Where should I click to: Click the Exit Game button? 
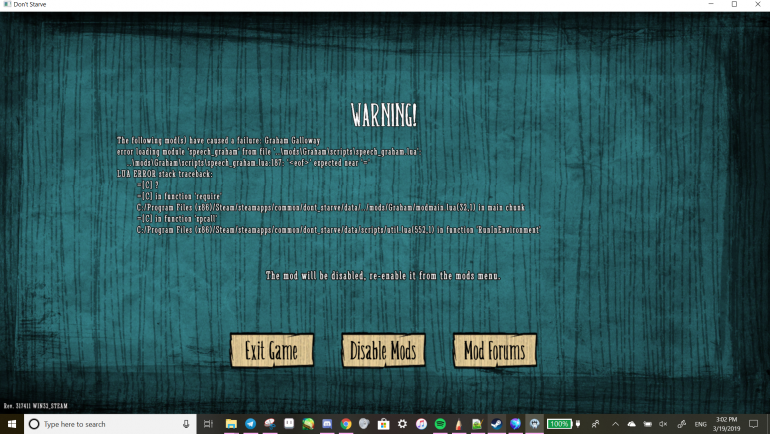tap(272, 351)
